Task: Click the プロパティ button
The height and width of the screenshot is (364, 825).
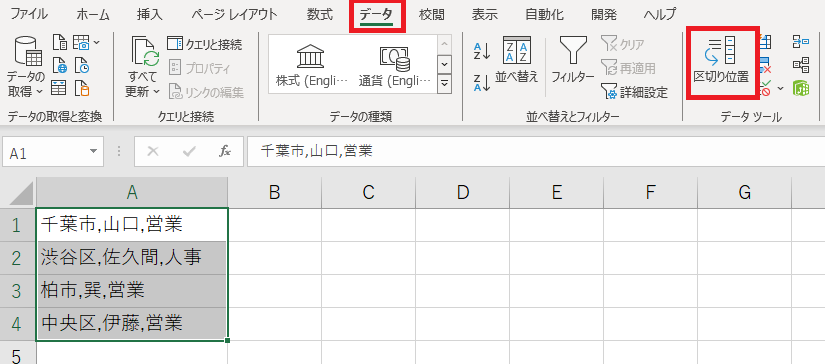Action: [x=199, y=68]
